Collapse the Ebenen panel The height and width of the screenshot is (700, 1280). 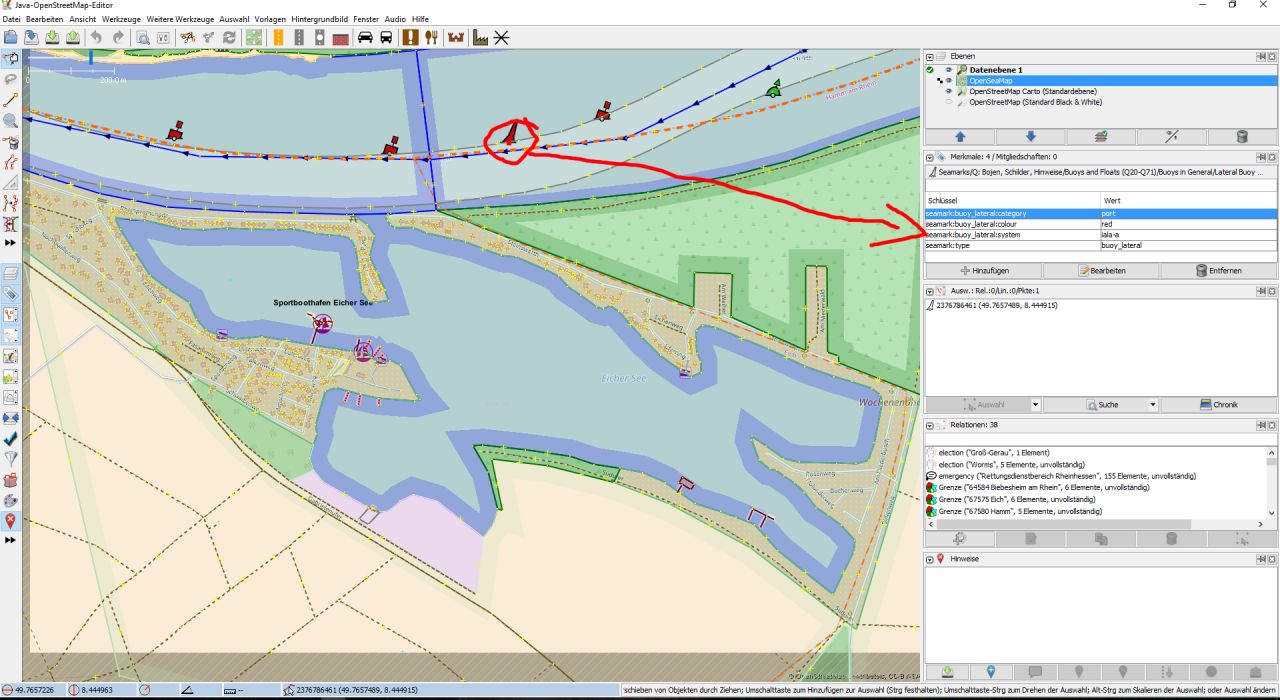click(x=930, y=56)
